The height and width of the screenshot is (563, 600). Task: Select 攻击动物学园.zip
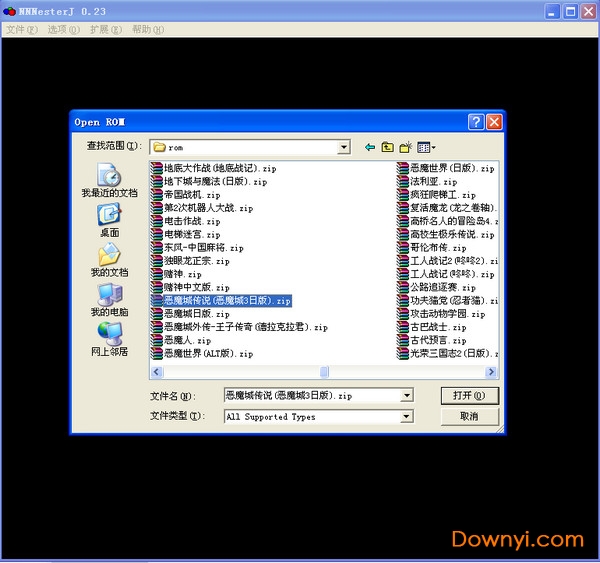(x=441, y=314)
